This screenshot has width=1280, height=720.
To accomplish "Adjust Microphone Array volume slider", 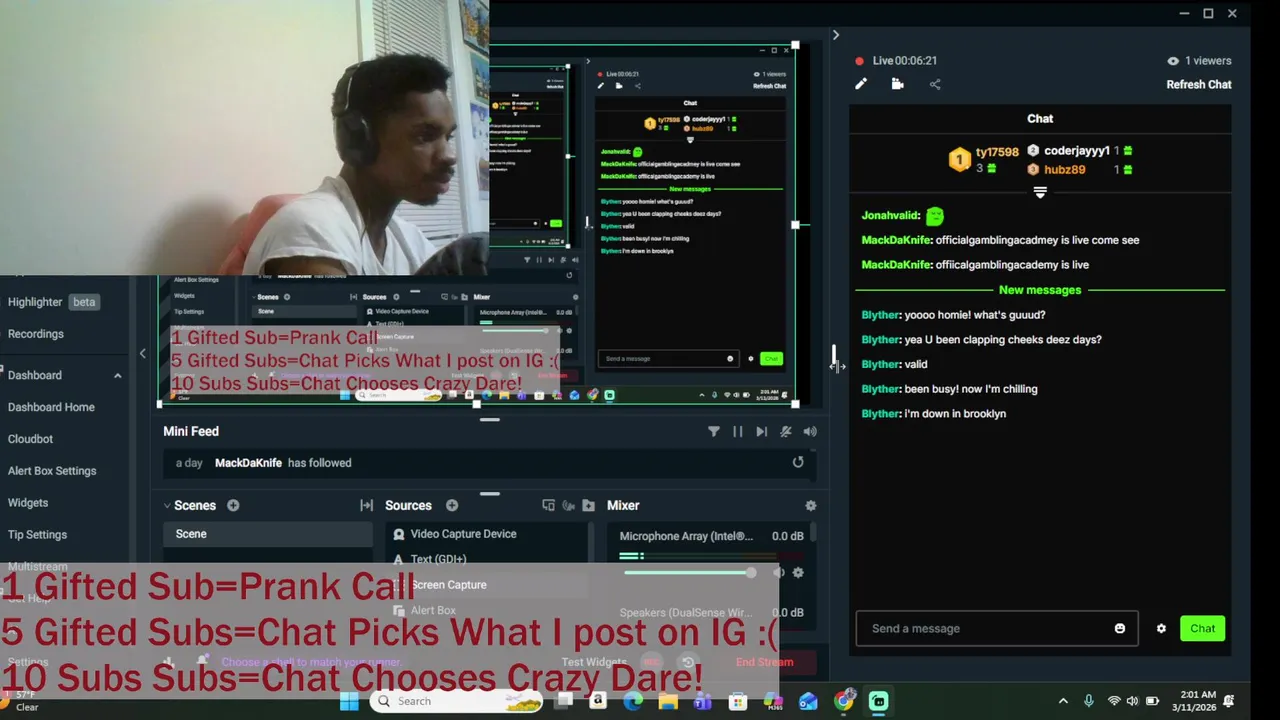I will click(x=690, y=572).
